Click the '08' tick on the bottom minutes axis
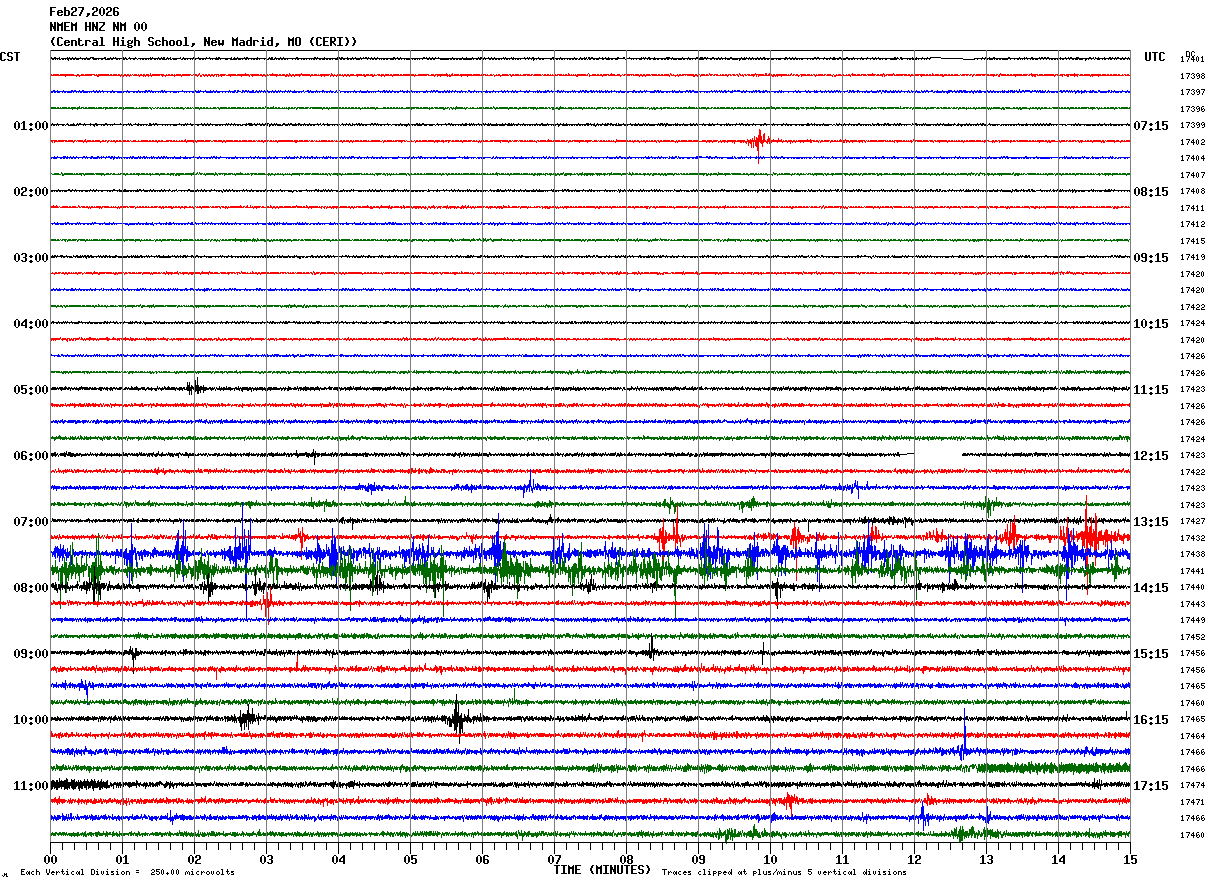1210x886 pixels. [x=626, y=859]
